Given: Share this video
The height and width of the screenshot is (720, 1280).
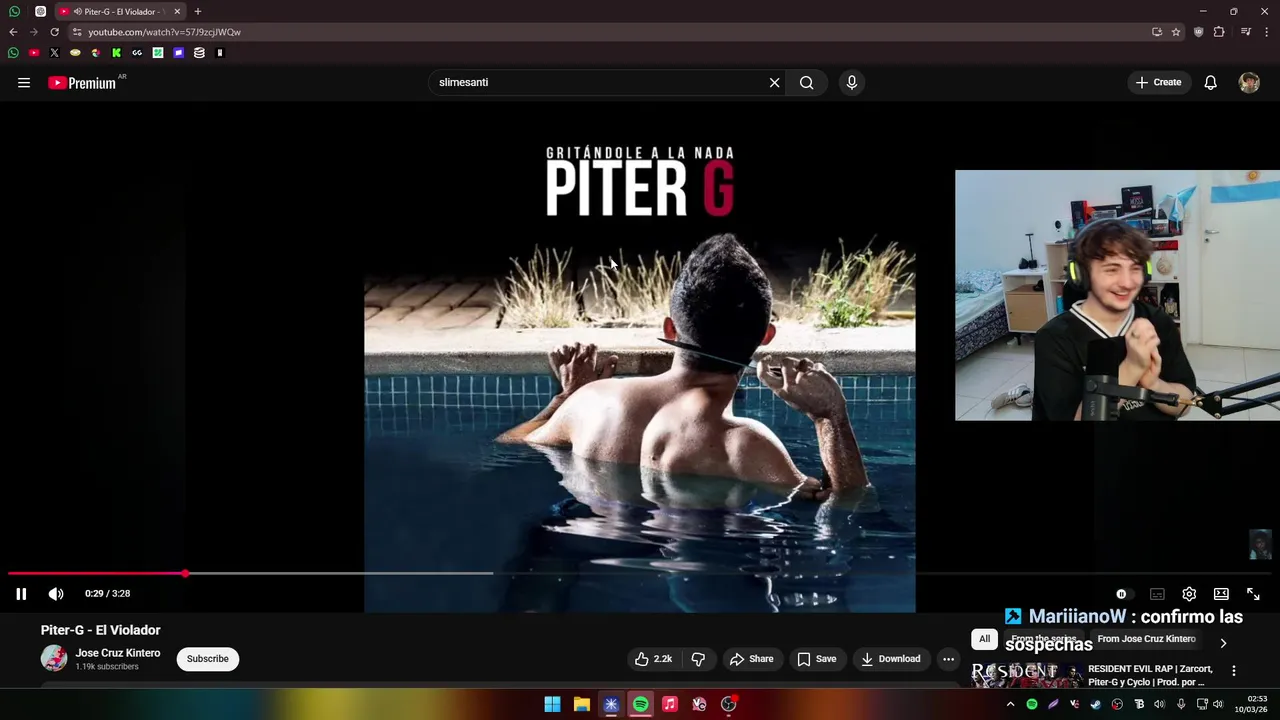Looking at the screenshot, I should [x=751, y=659].
